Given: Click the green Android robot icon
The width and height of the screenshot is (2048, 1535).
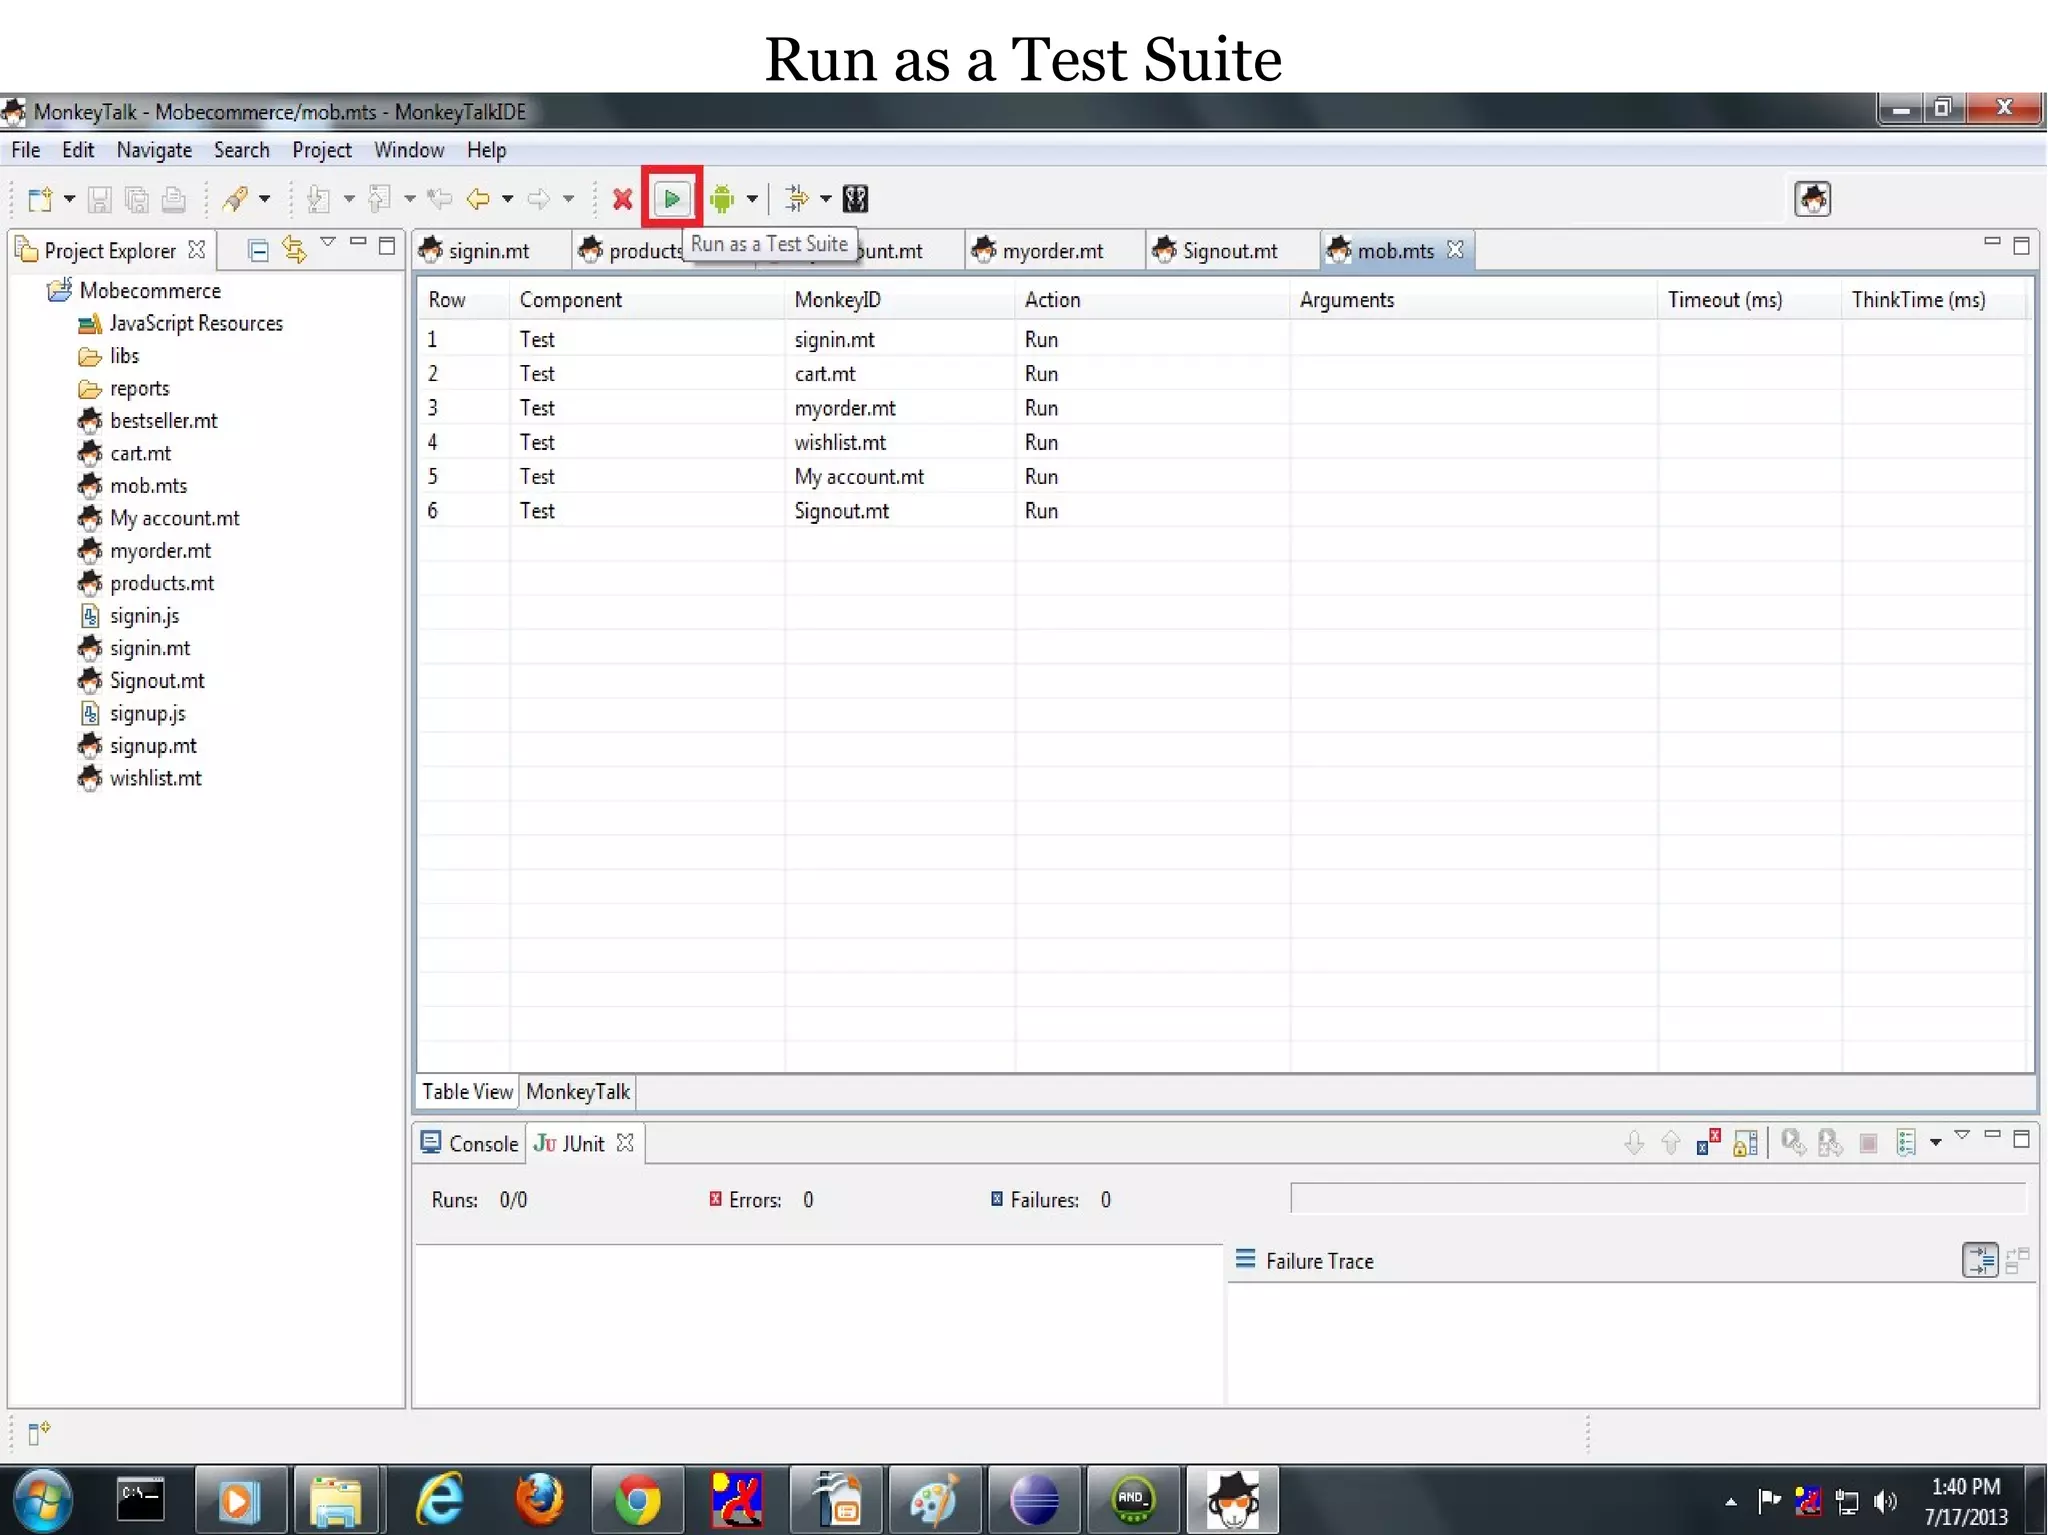Looking at the screenshot, I should tap(721, 199).
